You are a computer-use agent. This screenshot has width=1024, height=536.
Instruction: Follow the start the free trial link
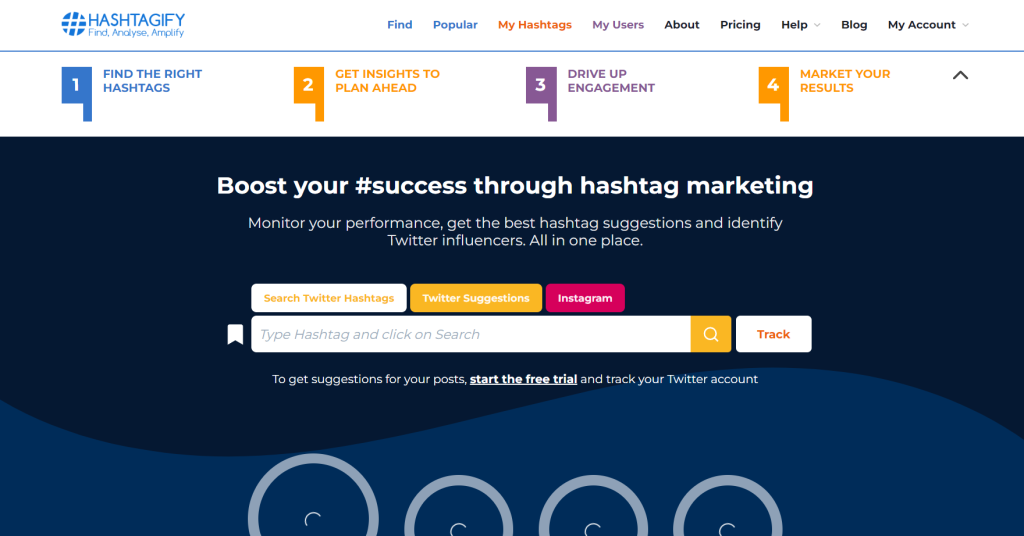523,379
